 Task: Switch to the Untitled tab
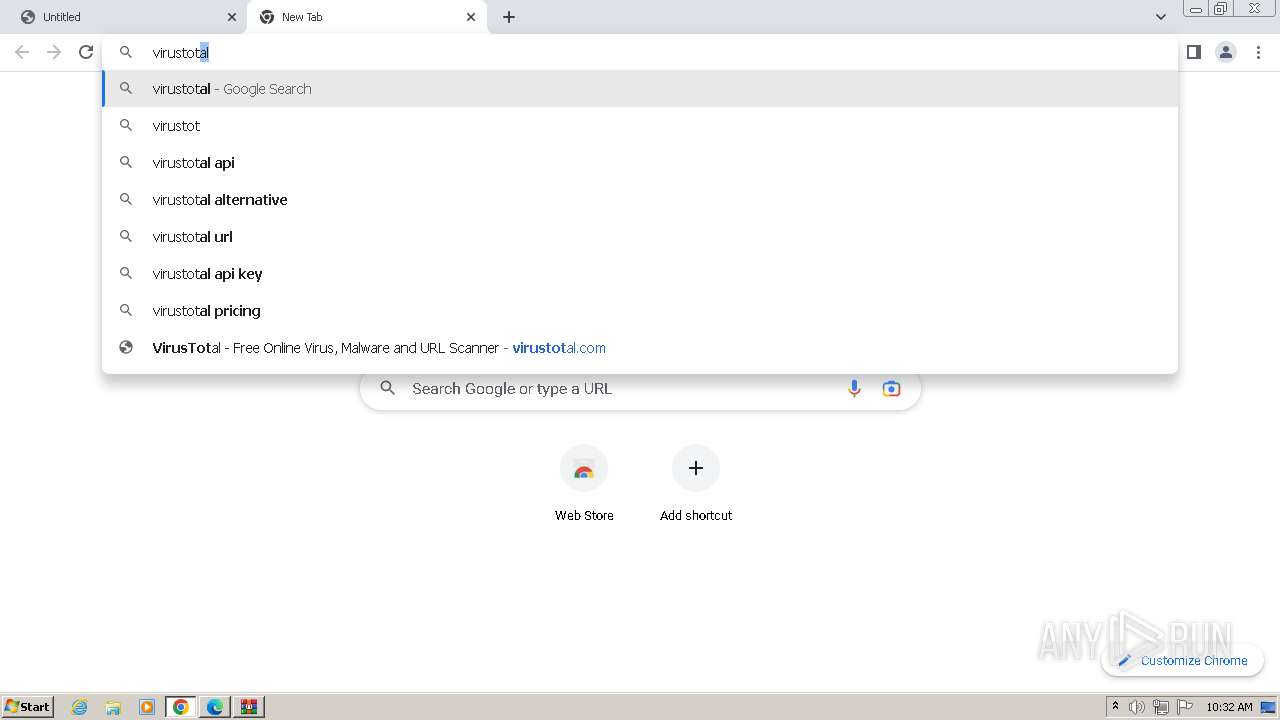tap(125, 17)
